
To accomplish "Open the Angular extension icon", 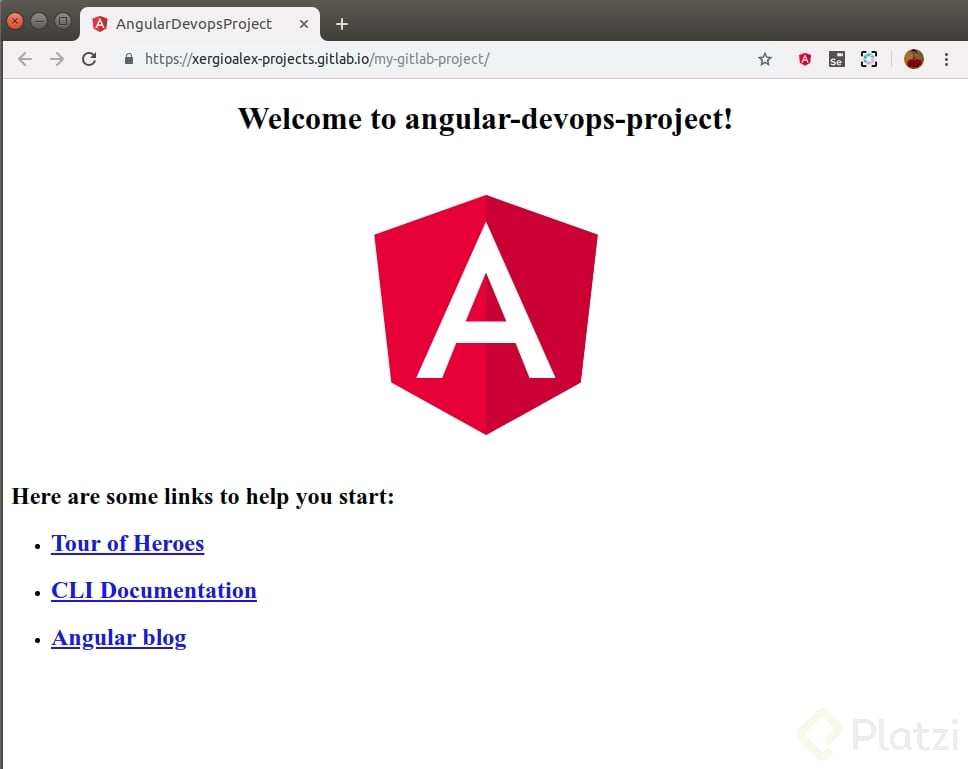I will [804, 59].
